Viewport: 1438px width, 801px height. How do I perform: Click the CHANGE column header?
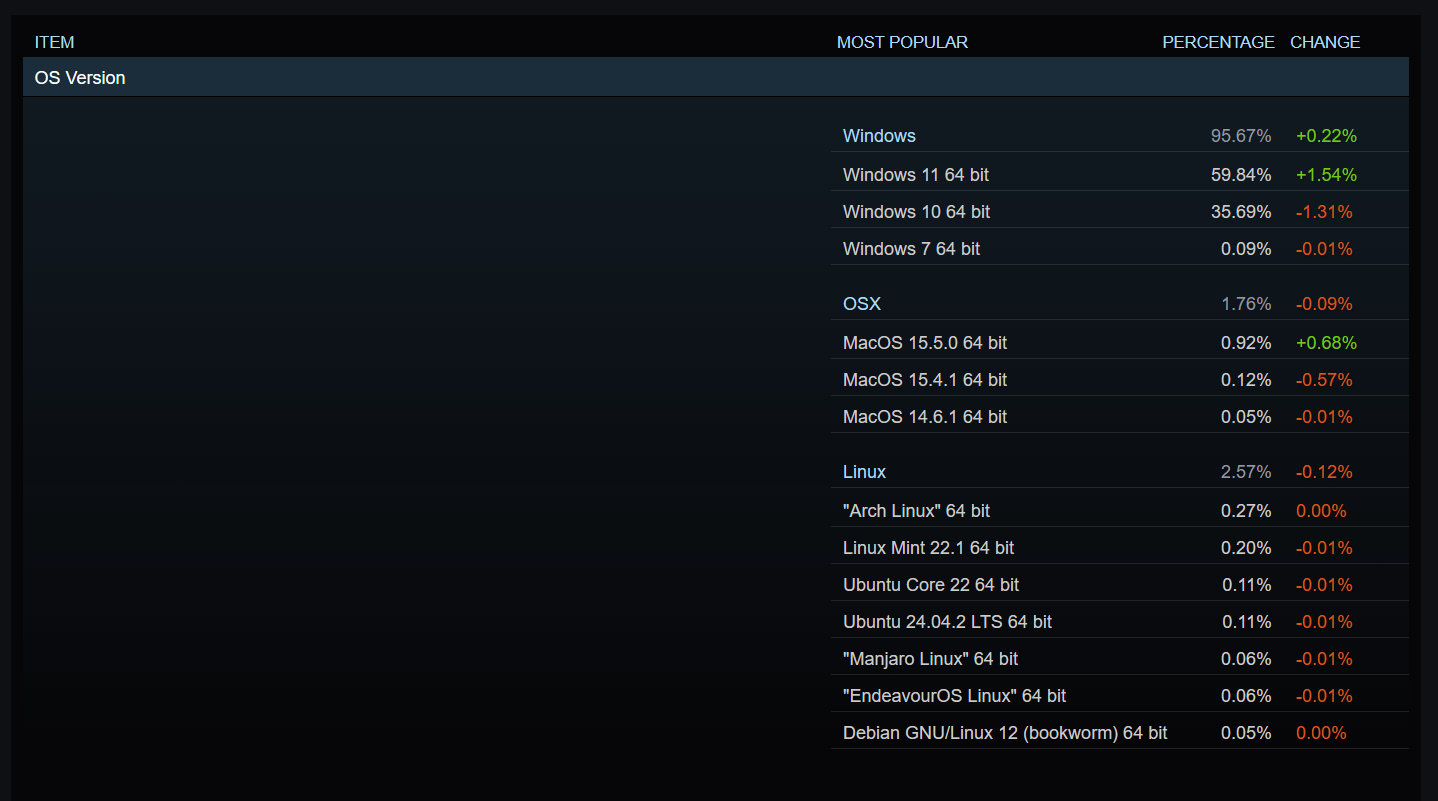pyautogui.click(x=1325, y=42)
